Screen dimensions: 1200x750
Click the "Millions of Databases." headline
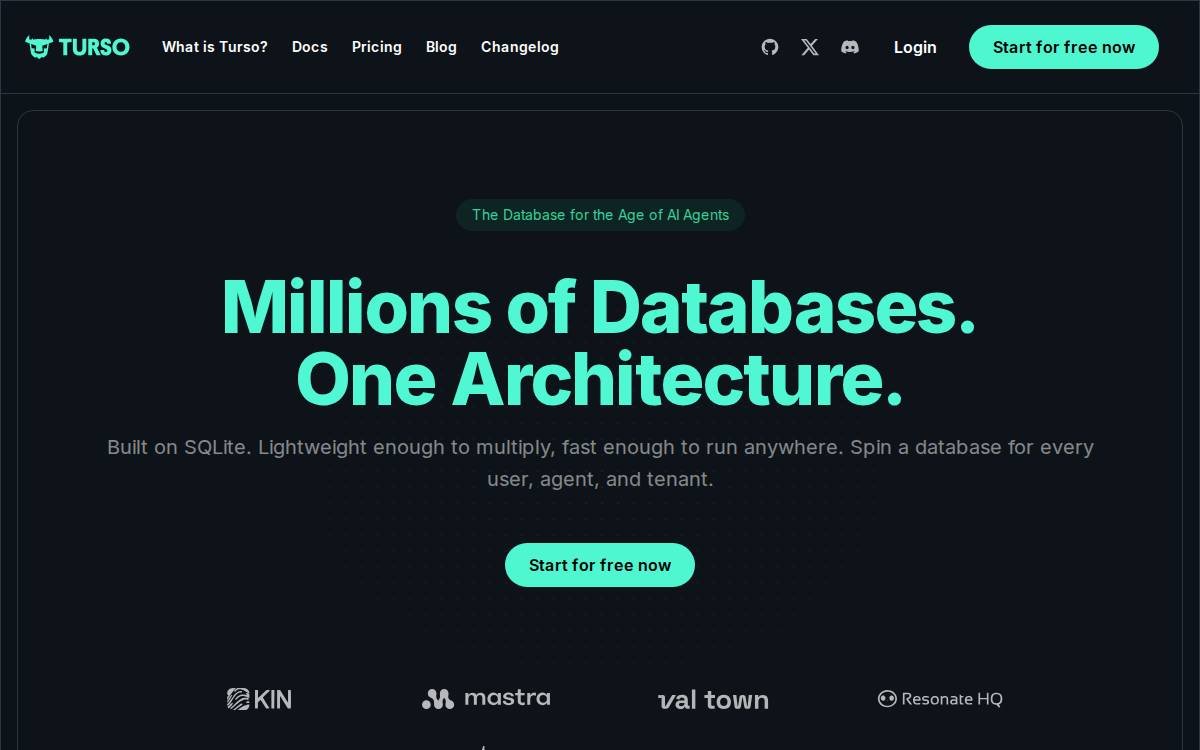click(599, 306)
